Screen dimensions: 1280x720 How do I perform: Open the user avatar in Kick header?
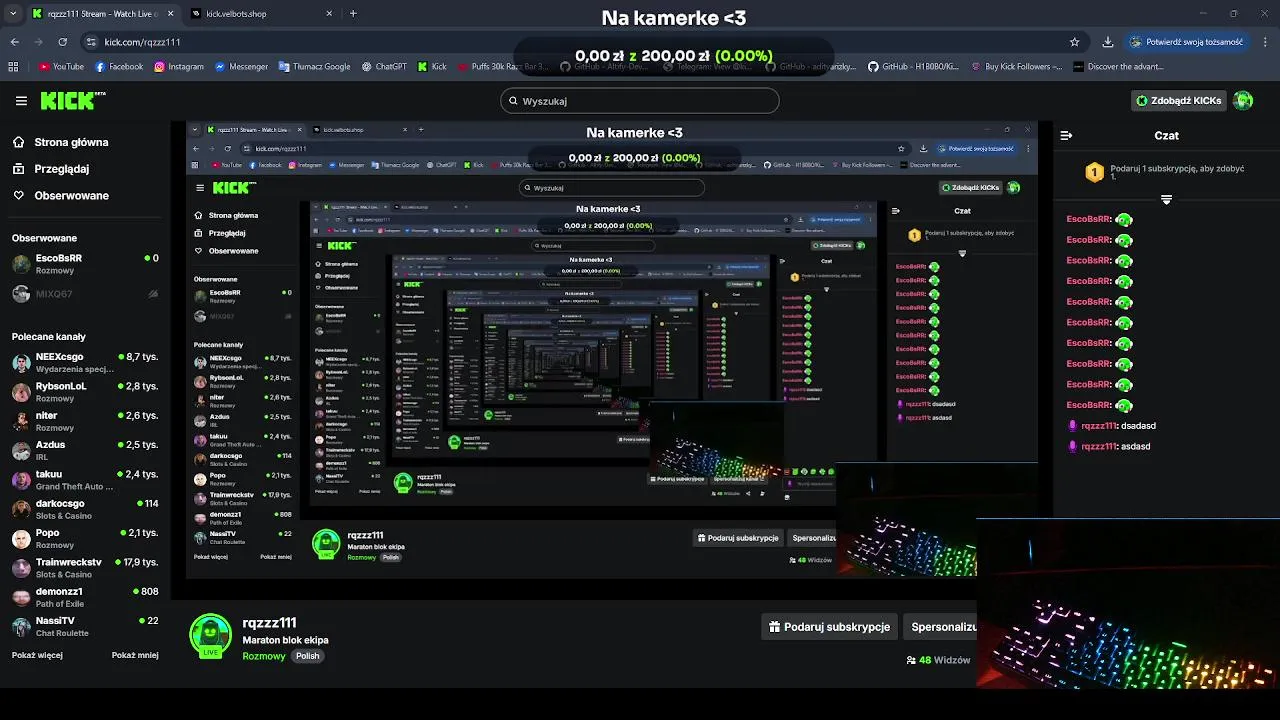tap(1243, 100)
